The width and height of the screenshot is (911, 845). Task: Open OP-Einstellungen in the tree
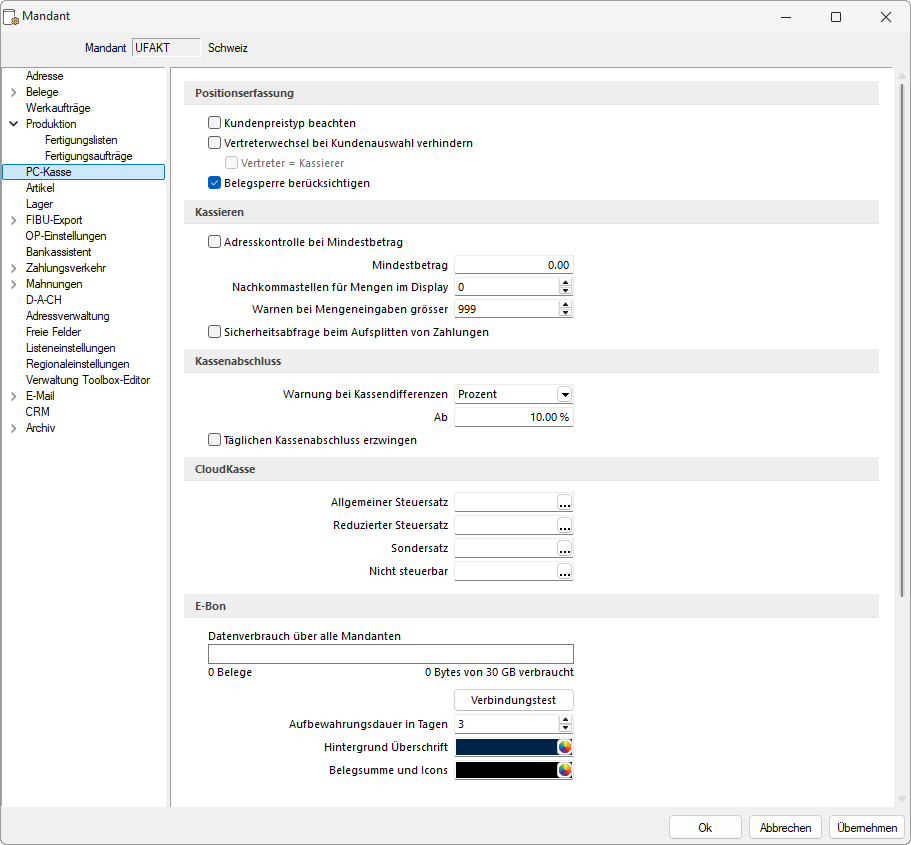[66, 236]
